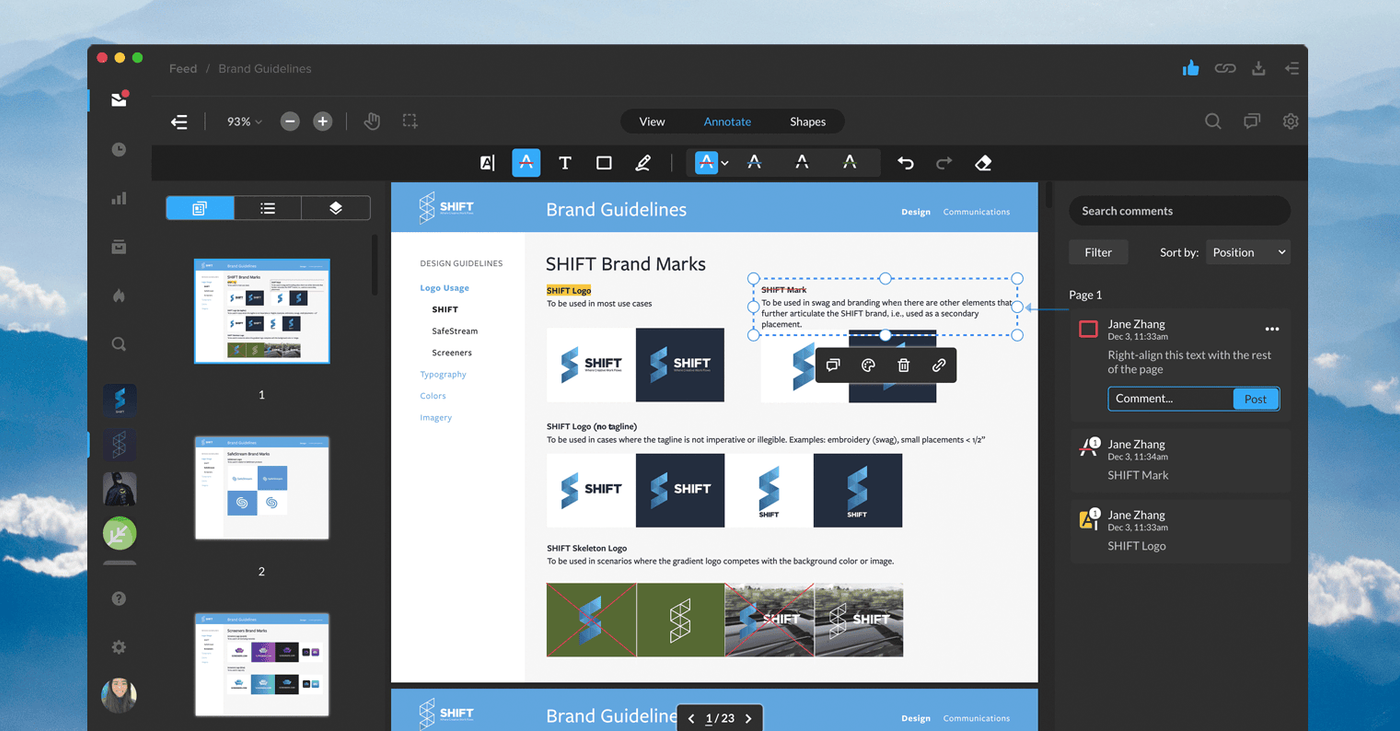
Task: Click link icon in floating annotation popup
Action: [x=938, y=365]
